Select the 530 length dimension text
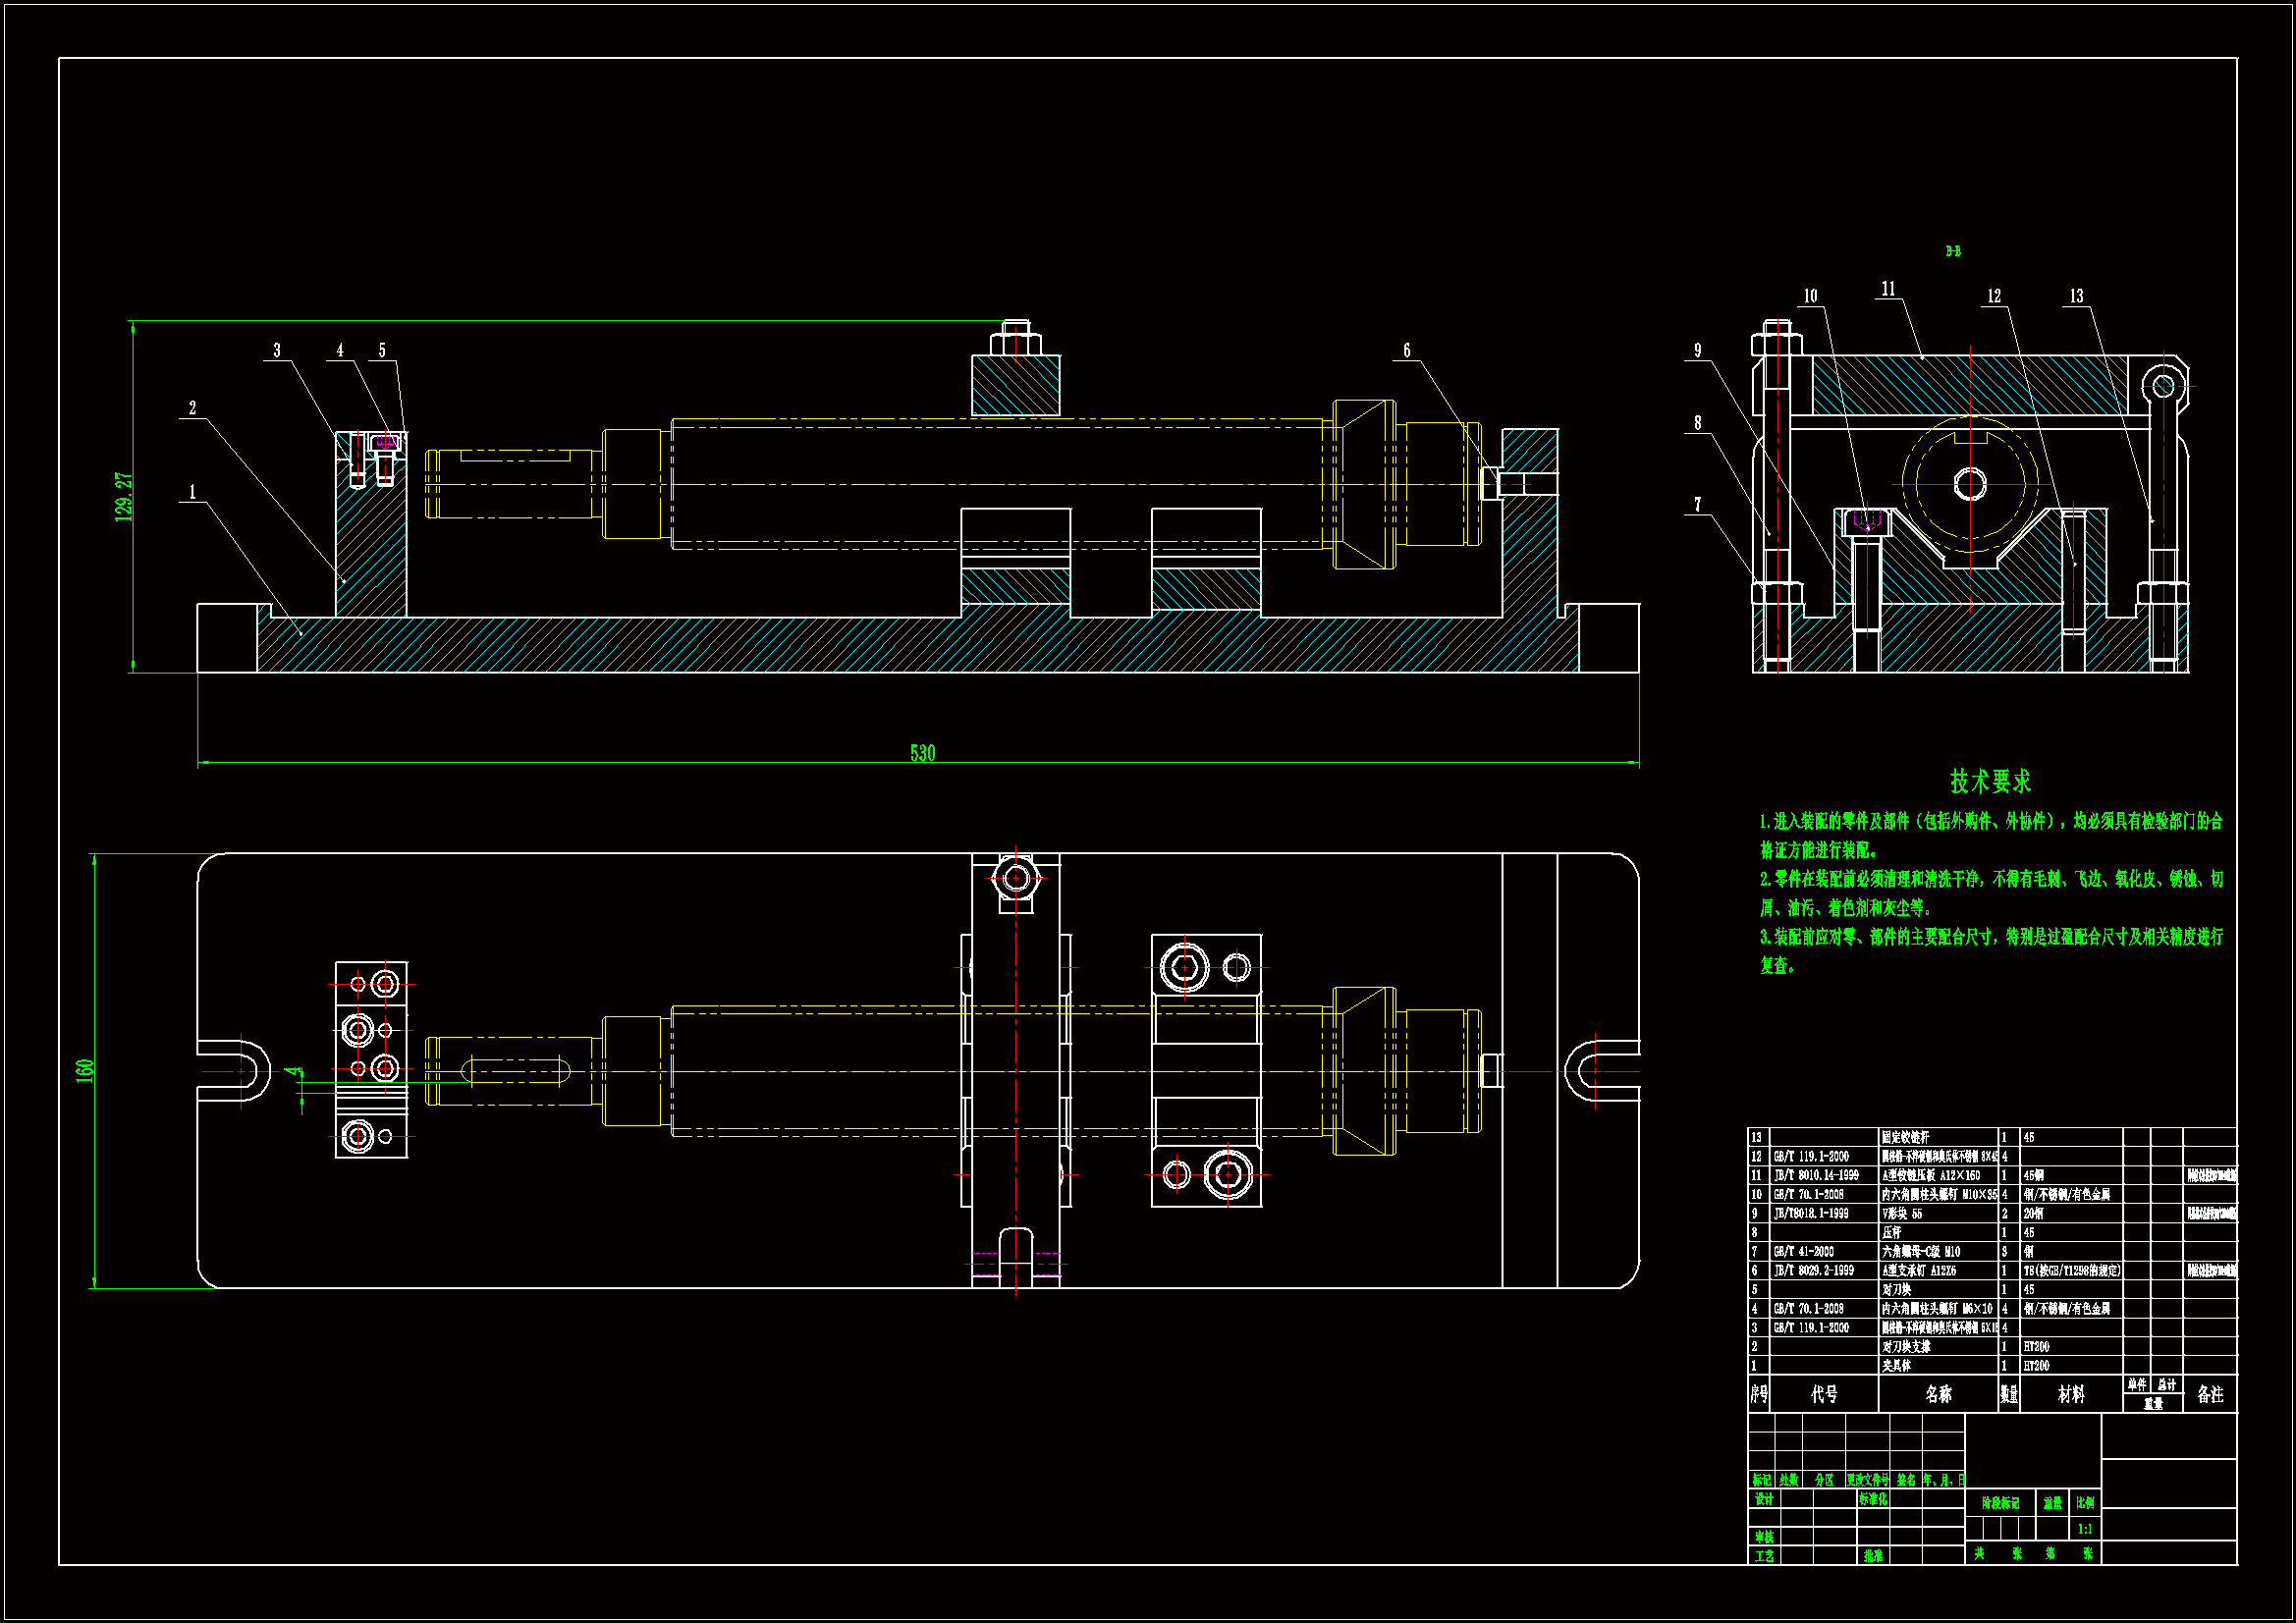Image resolution: width=2296 pixels, height=1623 pixels. point(922,753)
